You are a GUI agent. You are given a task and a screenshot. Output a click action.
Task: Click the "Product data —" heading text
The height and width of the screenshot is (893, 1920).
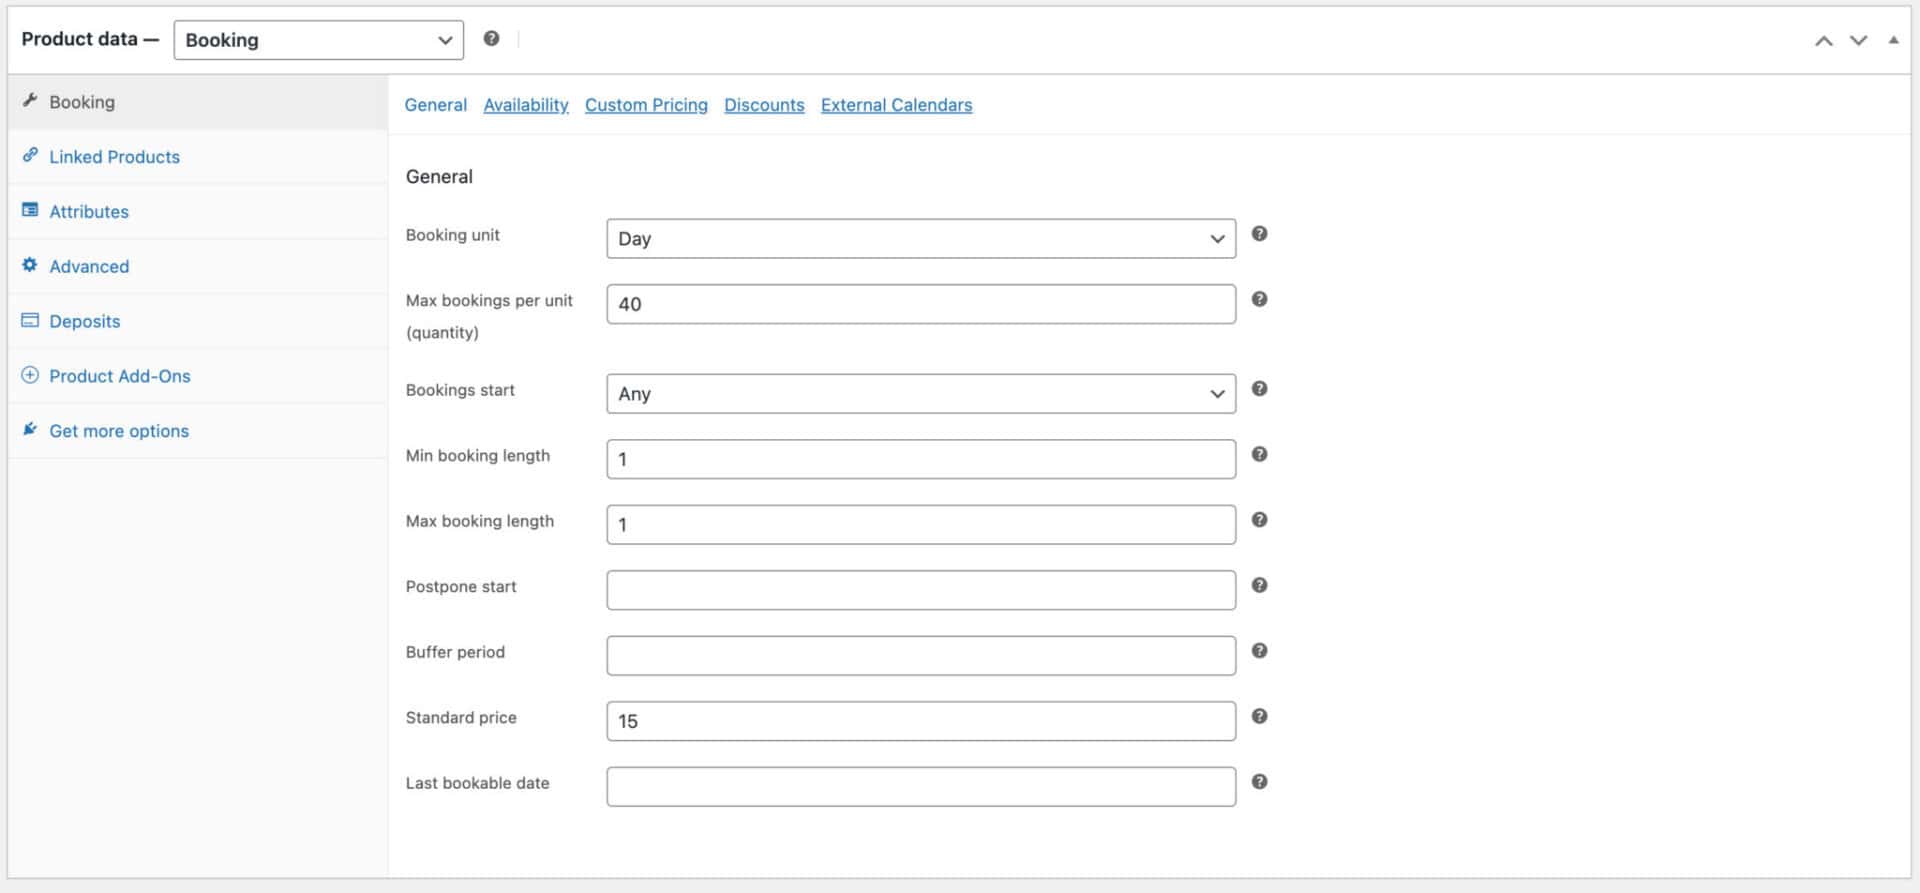coord(90,39)
